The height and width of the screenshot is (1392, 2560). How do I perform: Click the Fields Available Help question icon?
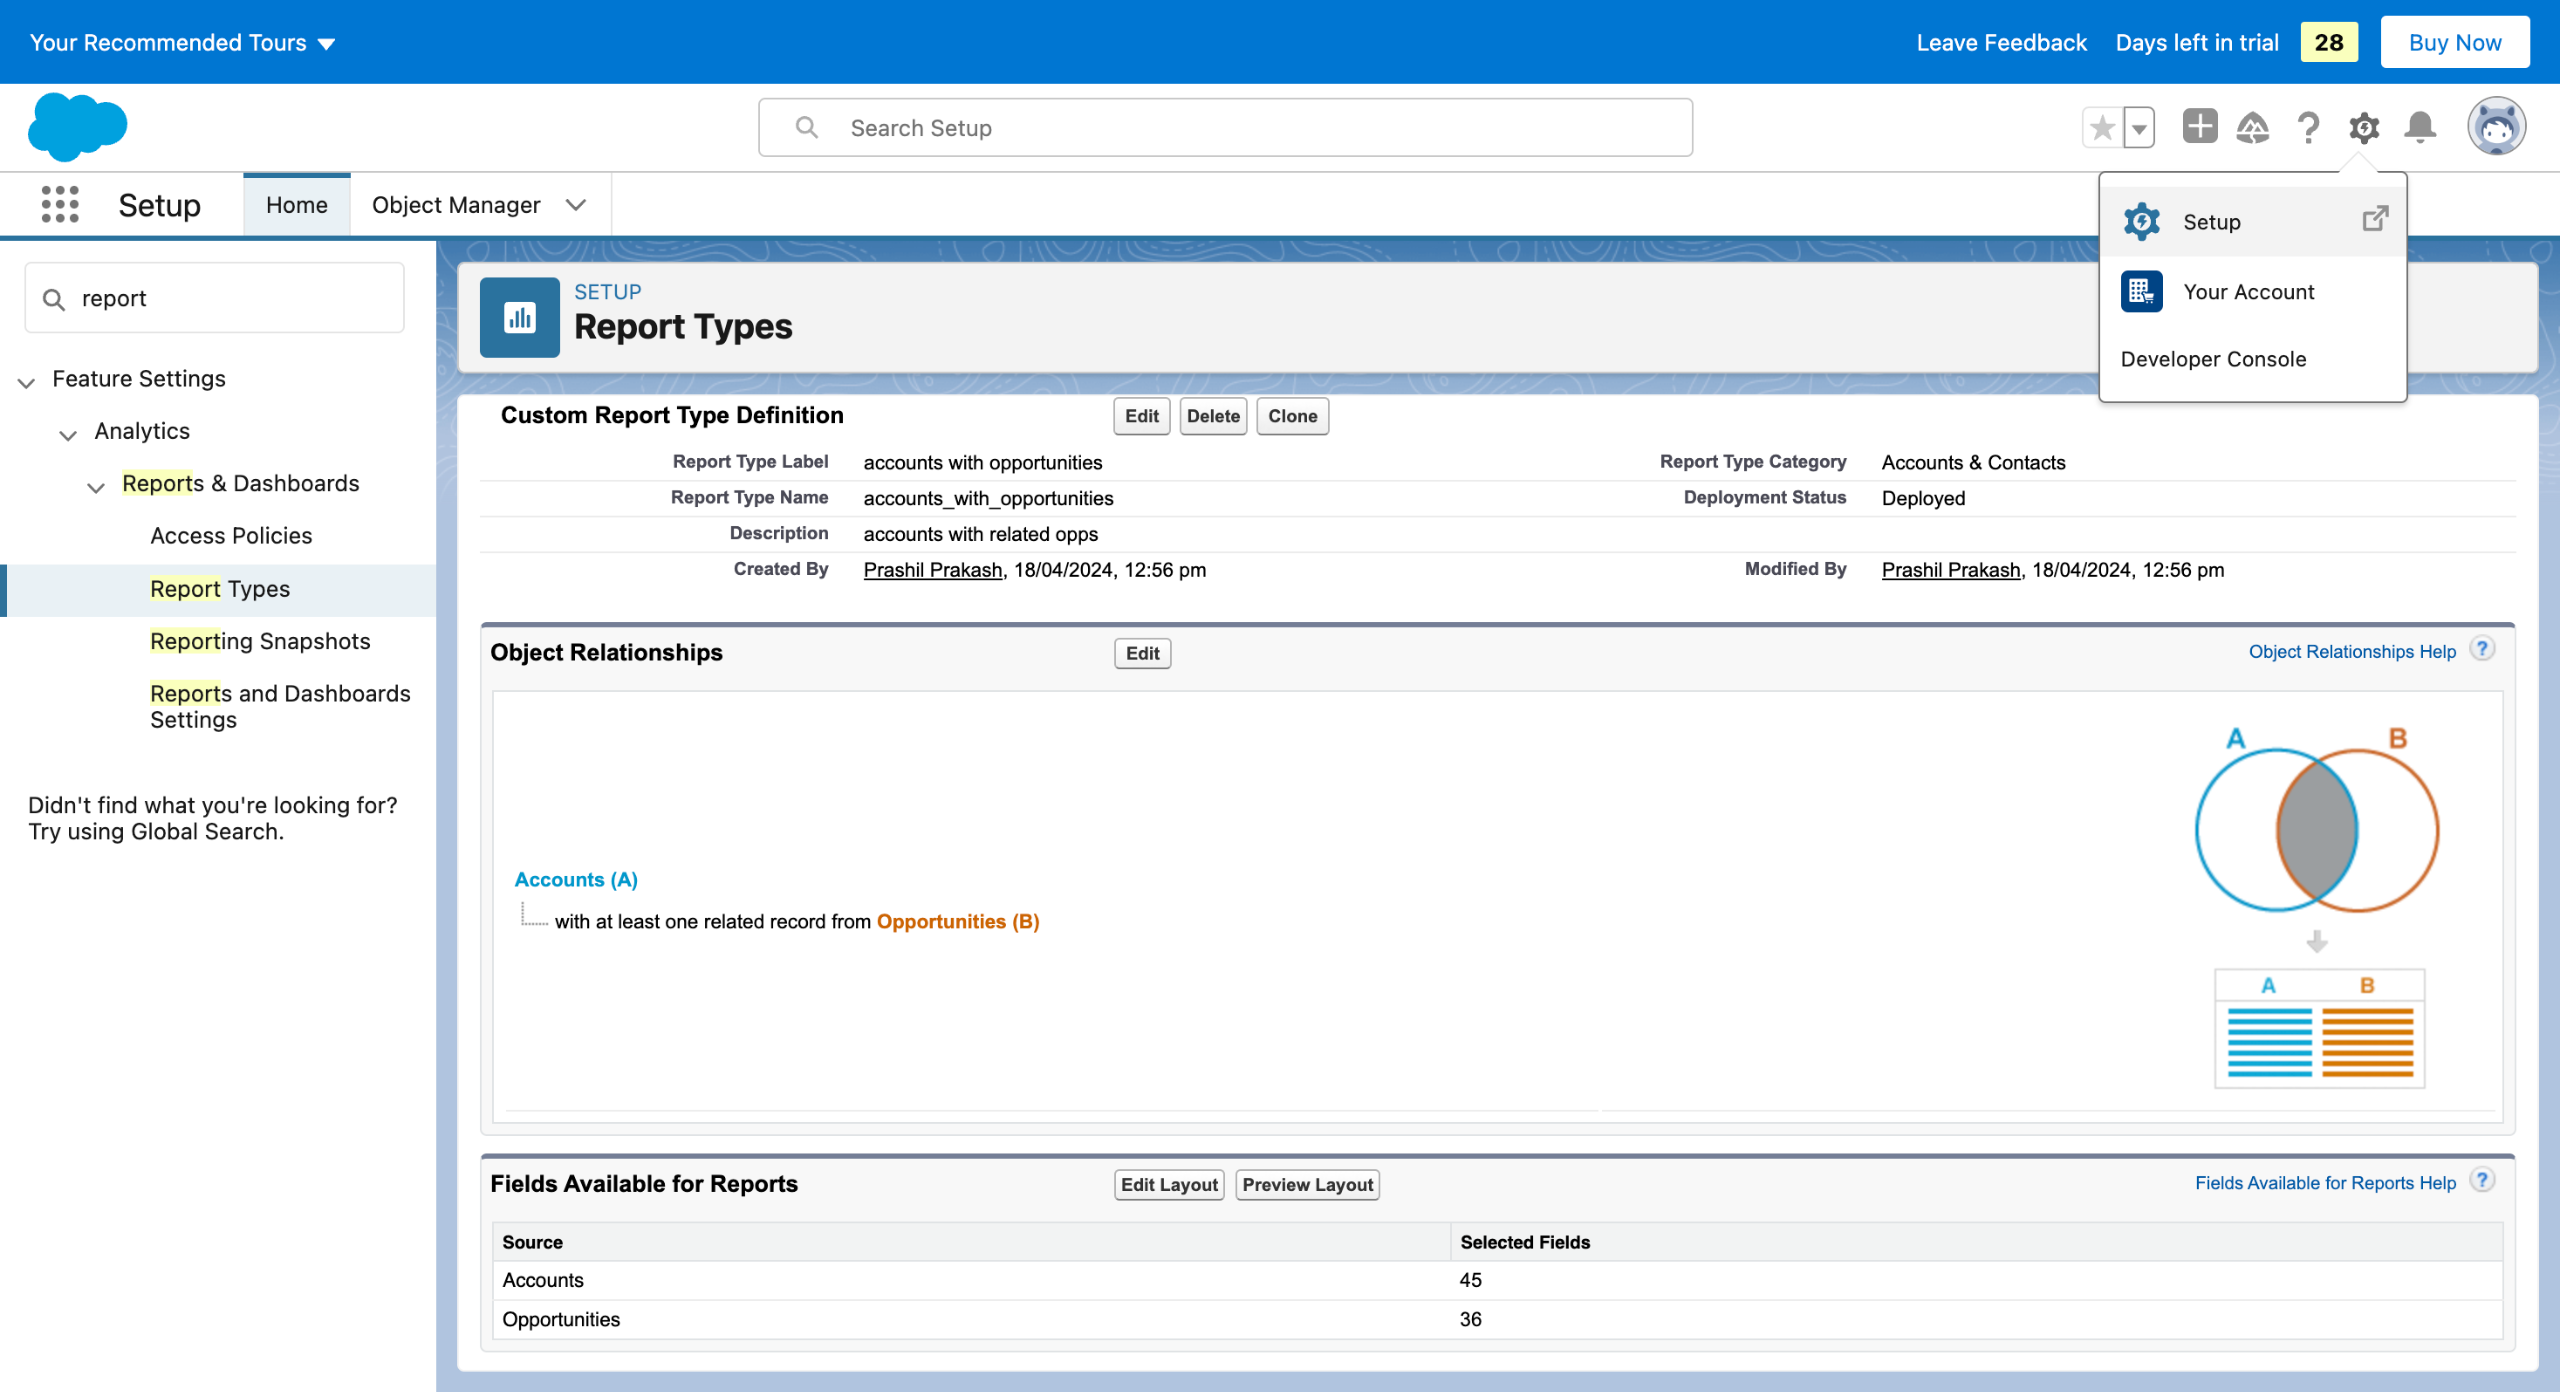[x=2481, y=1181]
